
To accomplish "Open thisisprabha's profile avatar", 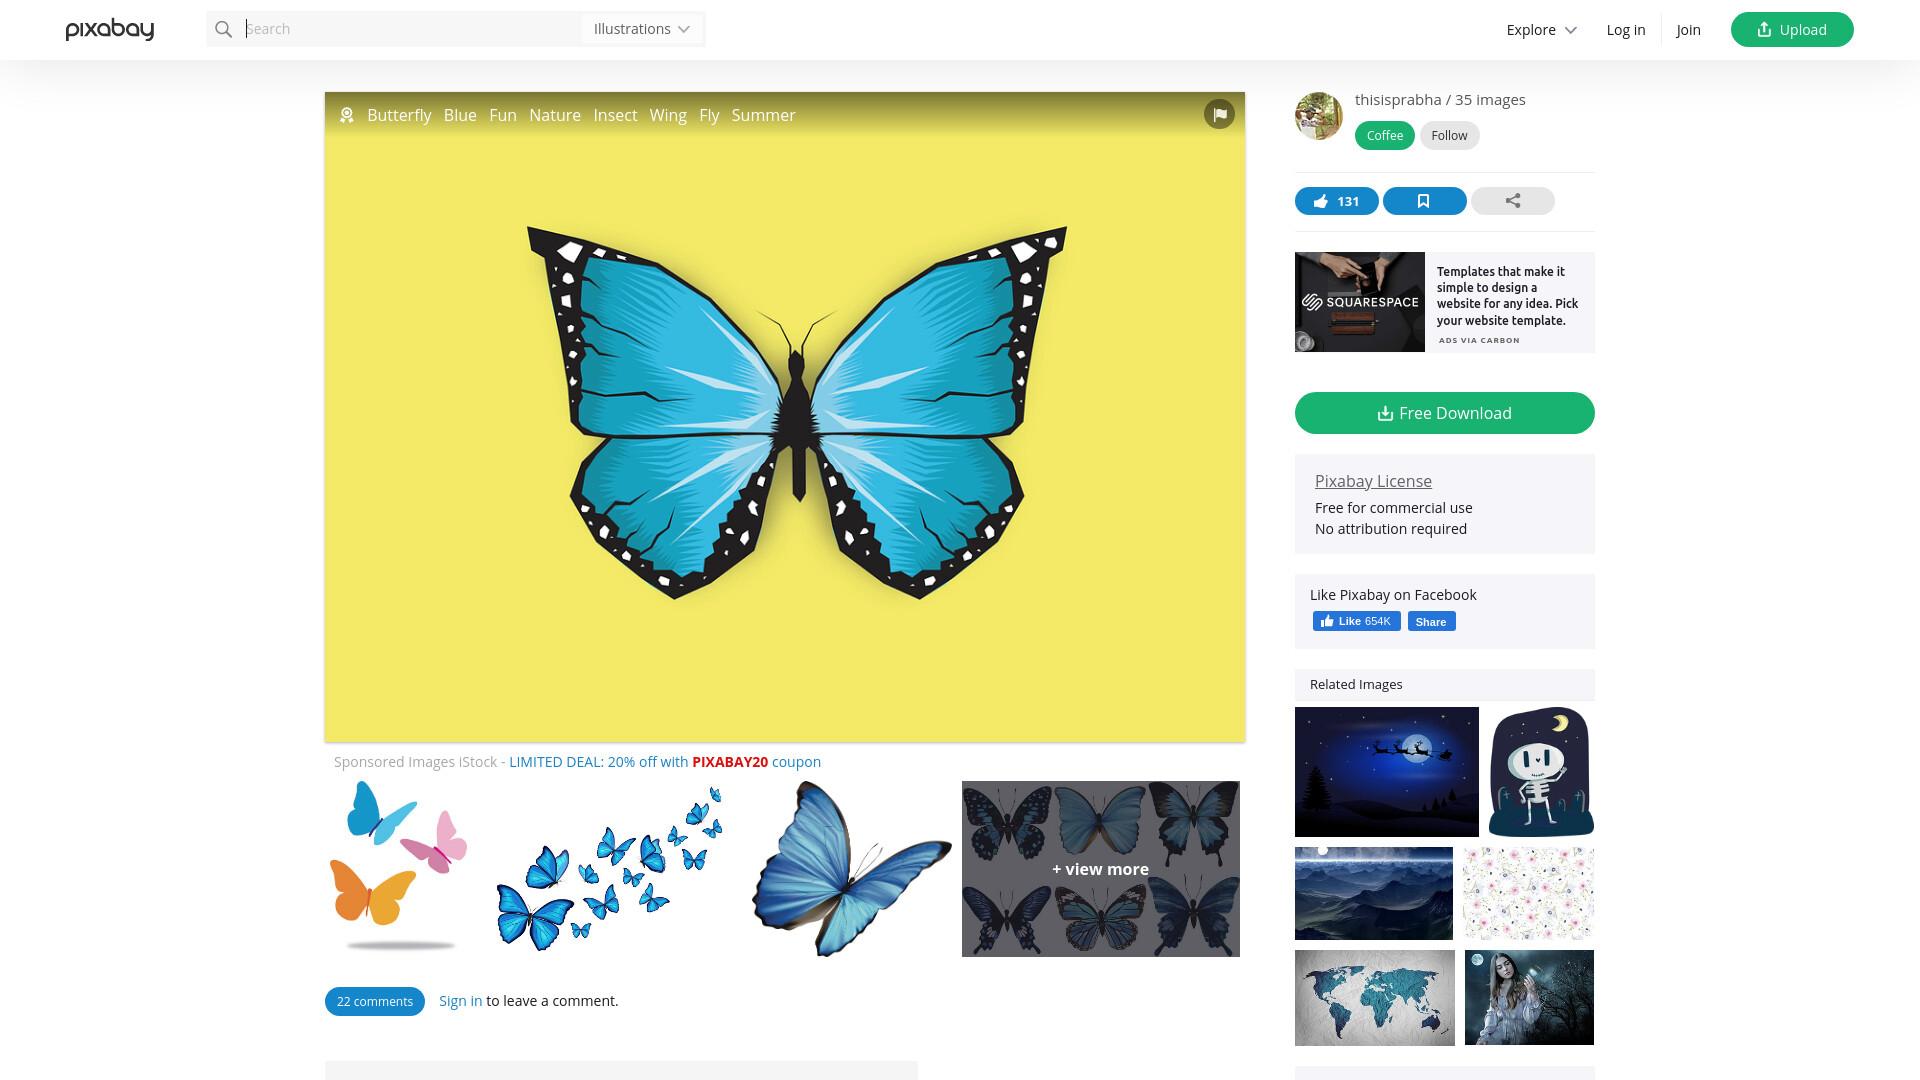I will point(1319,116).
